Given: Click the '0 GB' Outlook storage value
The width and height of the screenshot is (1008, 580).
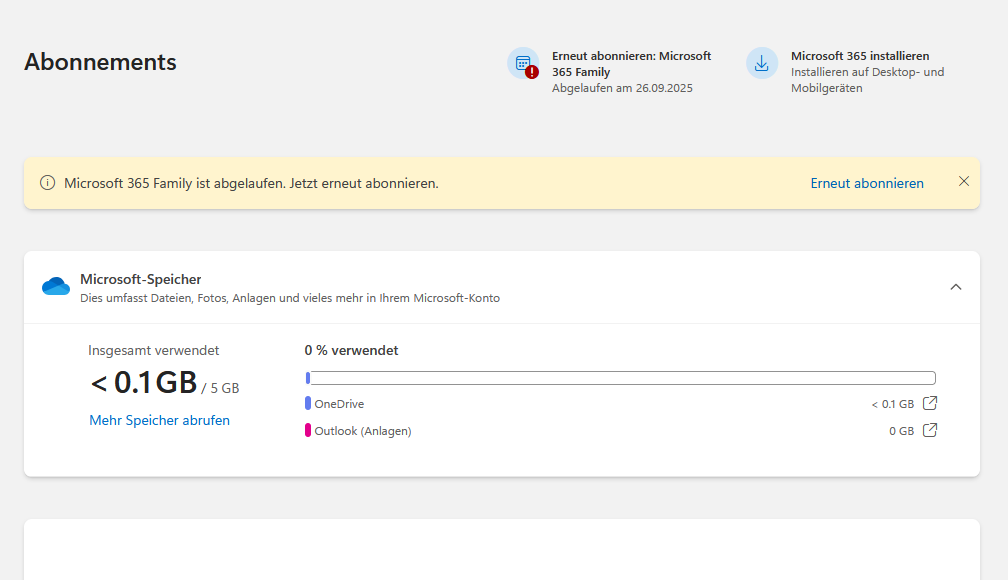Looking at the screenshot, I should [x=901, y=431].
